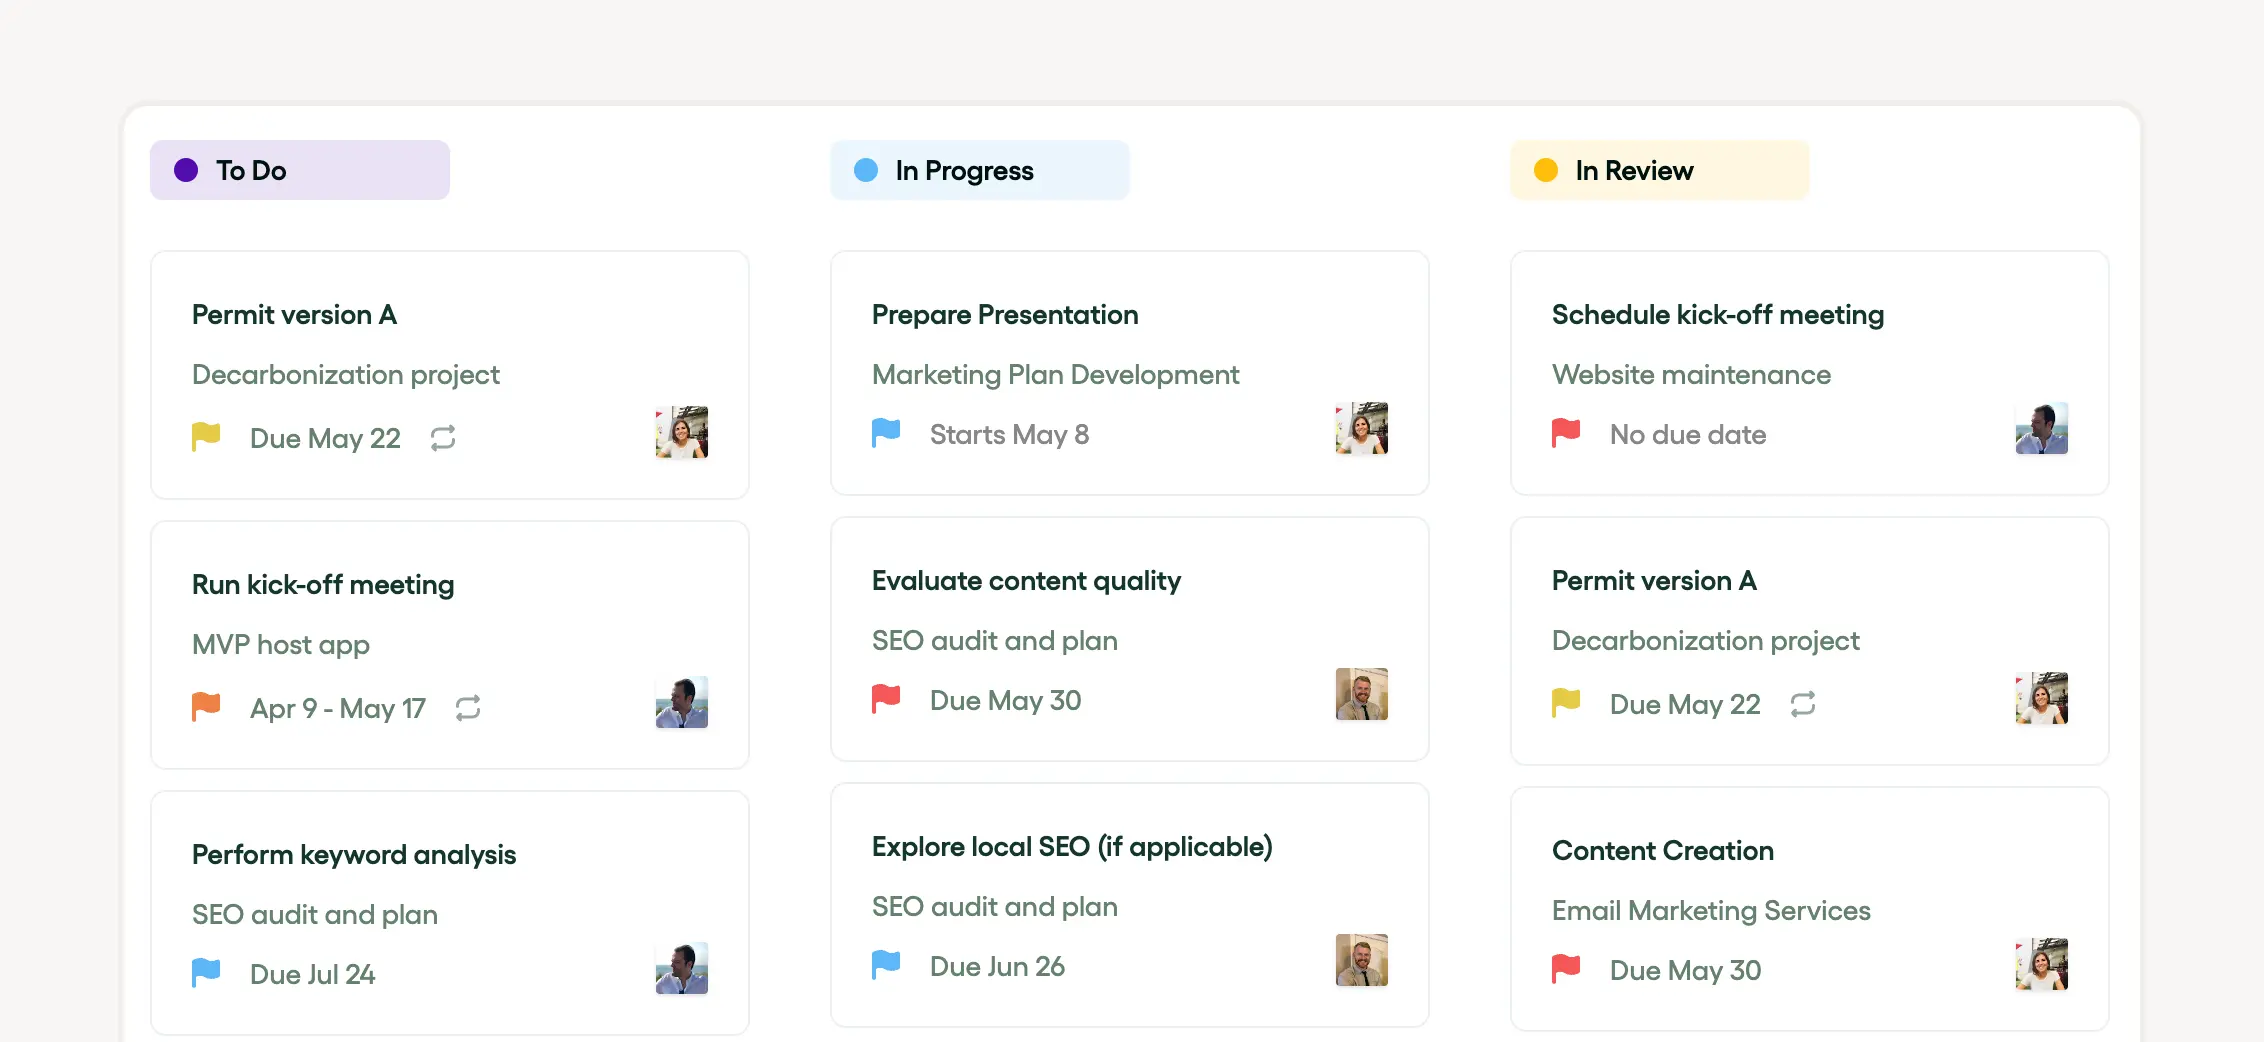The image size is (2264, 1042).
Task: Click the Email Marketing Services project label
Action: pyautogui.click(x=1711, y=911)
